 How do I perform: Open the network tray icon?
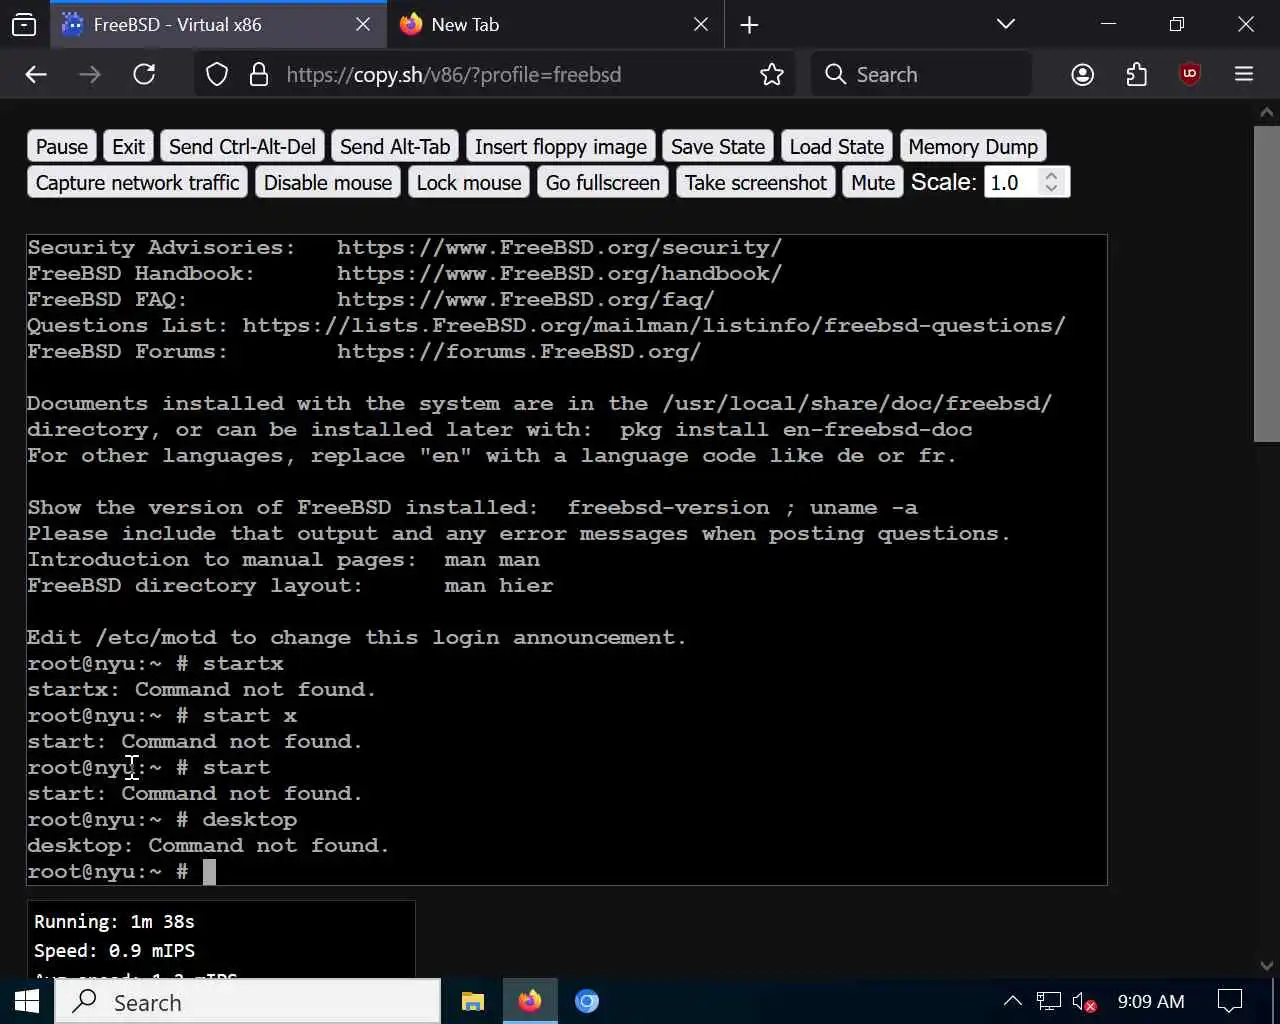click(1048, 1001)
